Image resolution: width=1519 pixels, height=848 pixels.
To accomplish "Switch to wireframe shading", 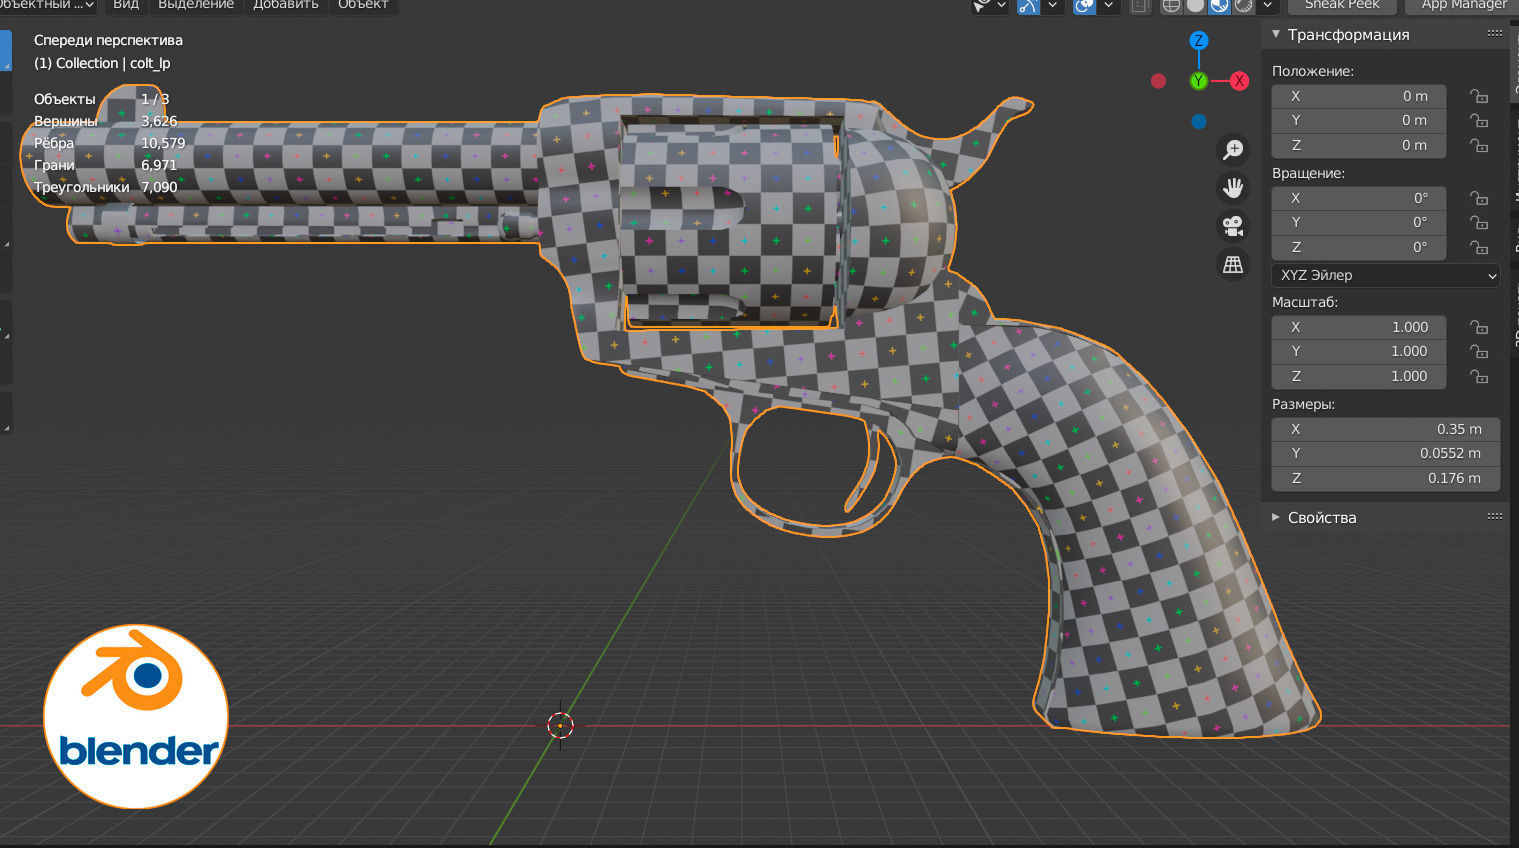I will tap(1171, 5).
